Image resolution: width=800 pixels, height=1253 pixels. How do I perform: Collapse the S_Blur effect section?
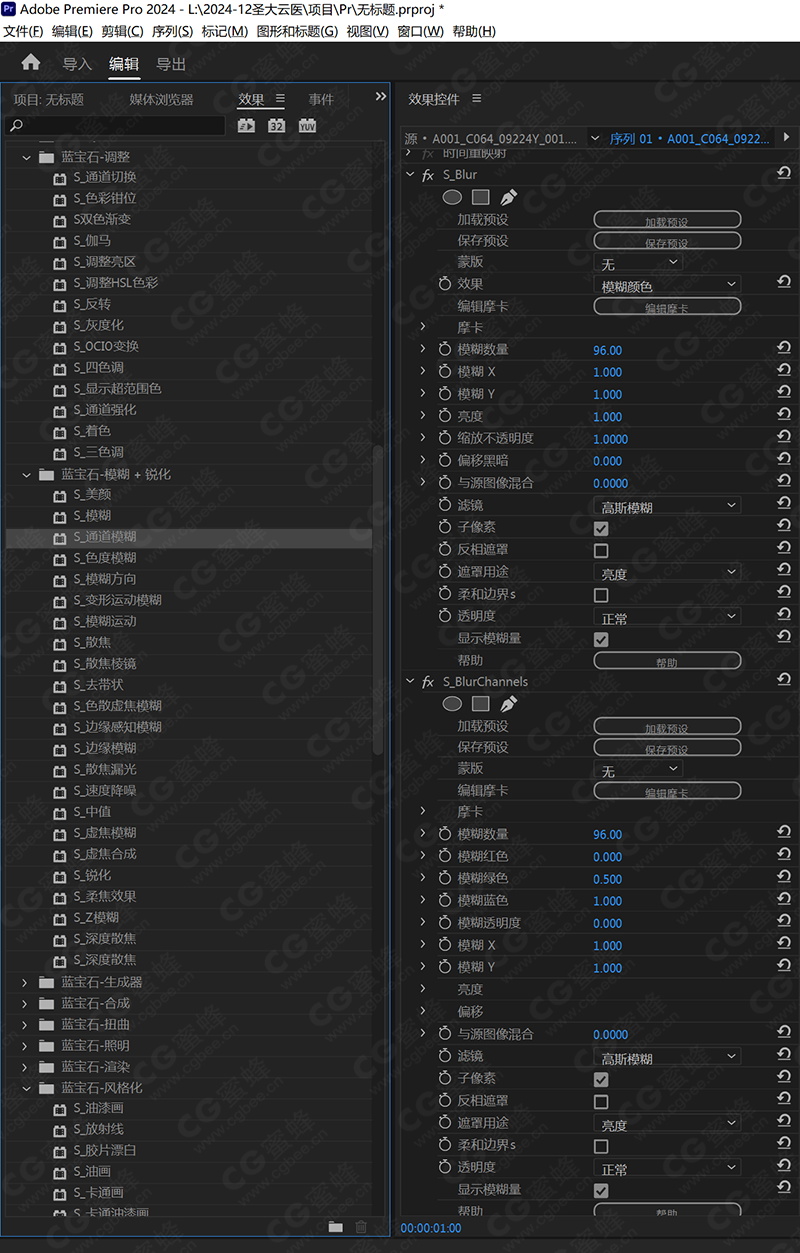(x=409, y=175)
